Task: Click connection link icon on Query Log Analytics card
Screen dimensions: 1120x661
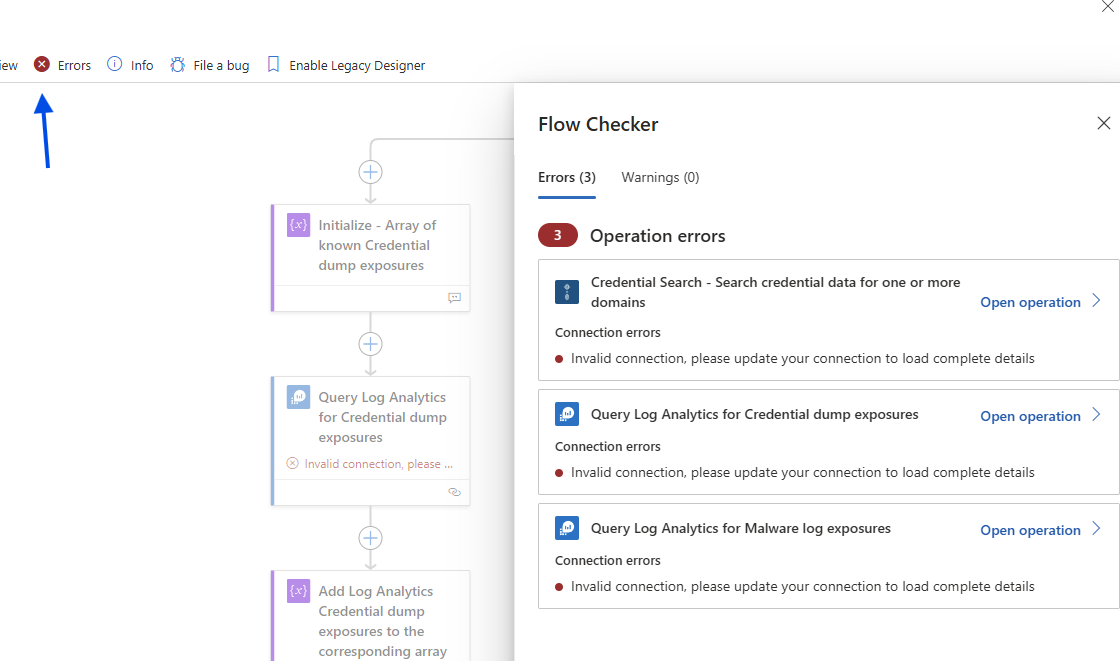Action: (454, 492)
